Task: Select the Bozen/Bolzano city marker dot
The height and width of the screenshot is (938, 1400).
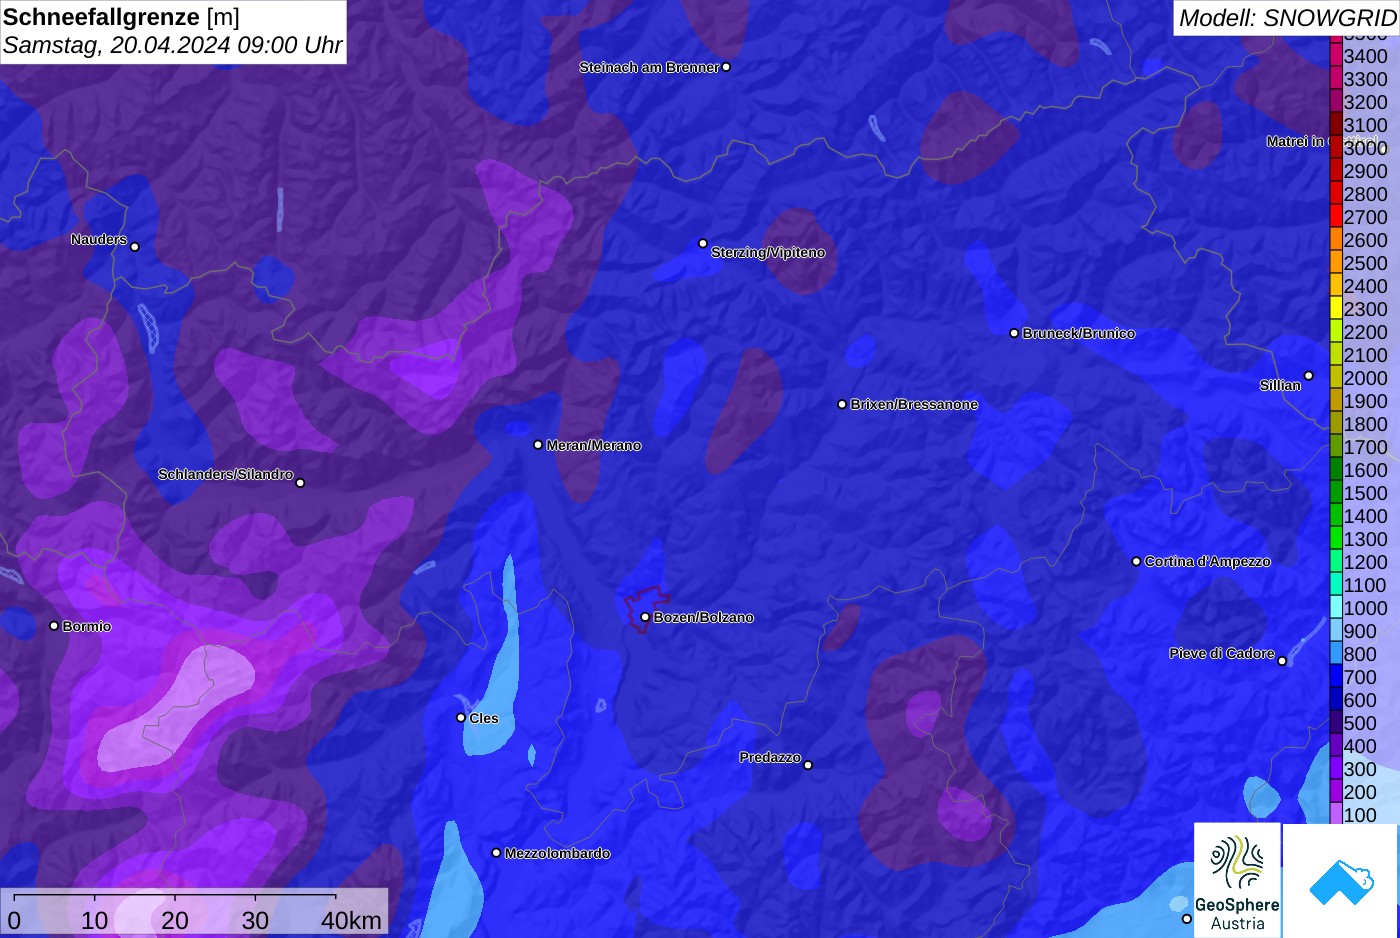Action: pyautogui.click(x=645, y=617)
